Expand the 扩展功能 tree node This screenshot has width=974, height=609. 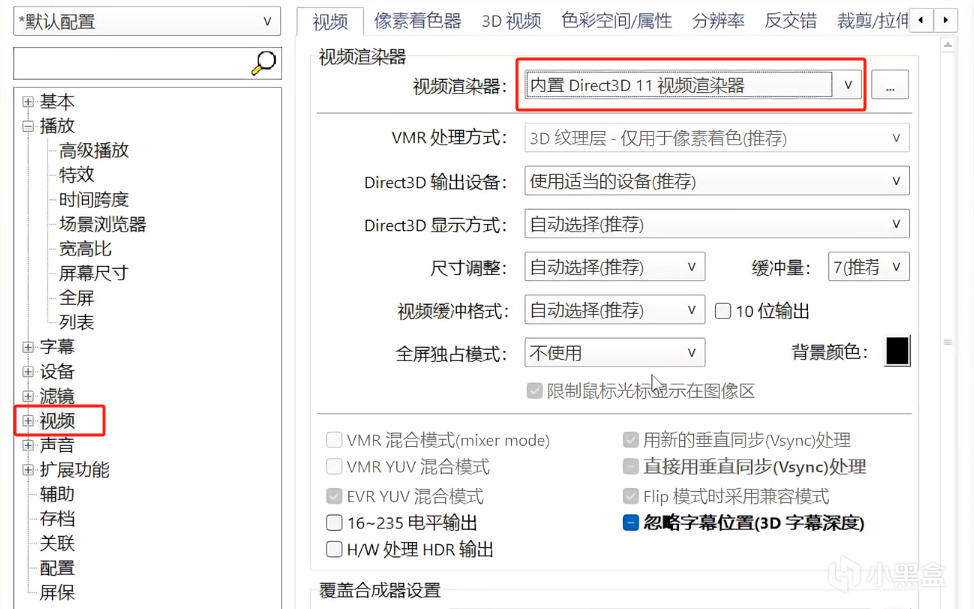pyautogui.click(x=28, y=470)
